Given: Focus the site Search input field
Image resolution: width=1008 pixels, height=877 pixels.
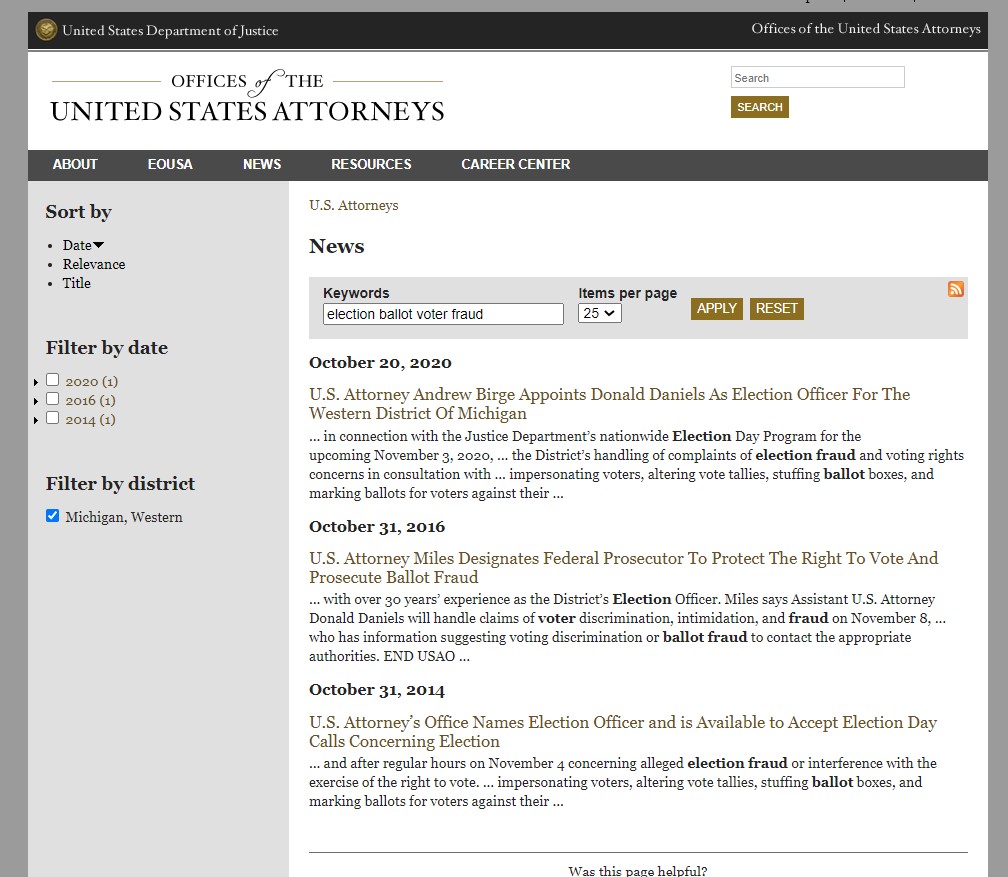Looking at the screenshot, I should pos(817,78).
